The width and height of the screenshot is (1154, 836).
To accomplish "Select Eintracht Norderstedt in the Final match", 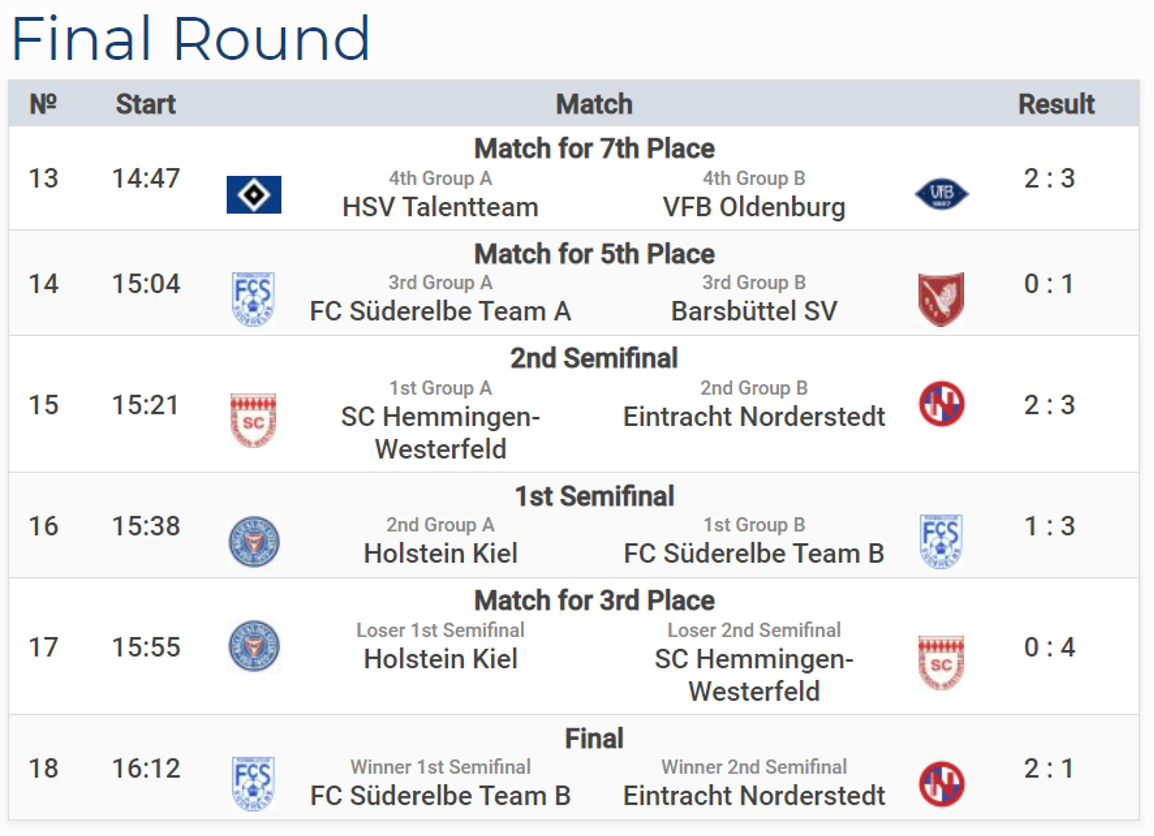I will click(754, 796).
